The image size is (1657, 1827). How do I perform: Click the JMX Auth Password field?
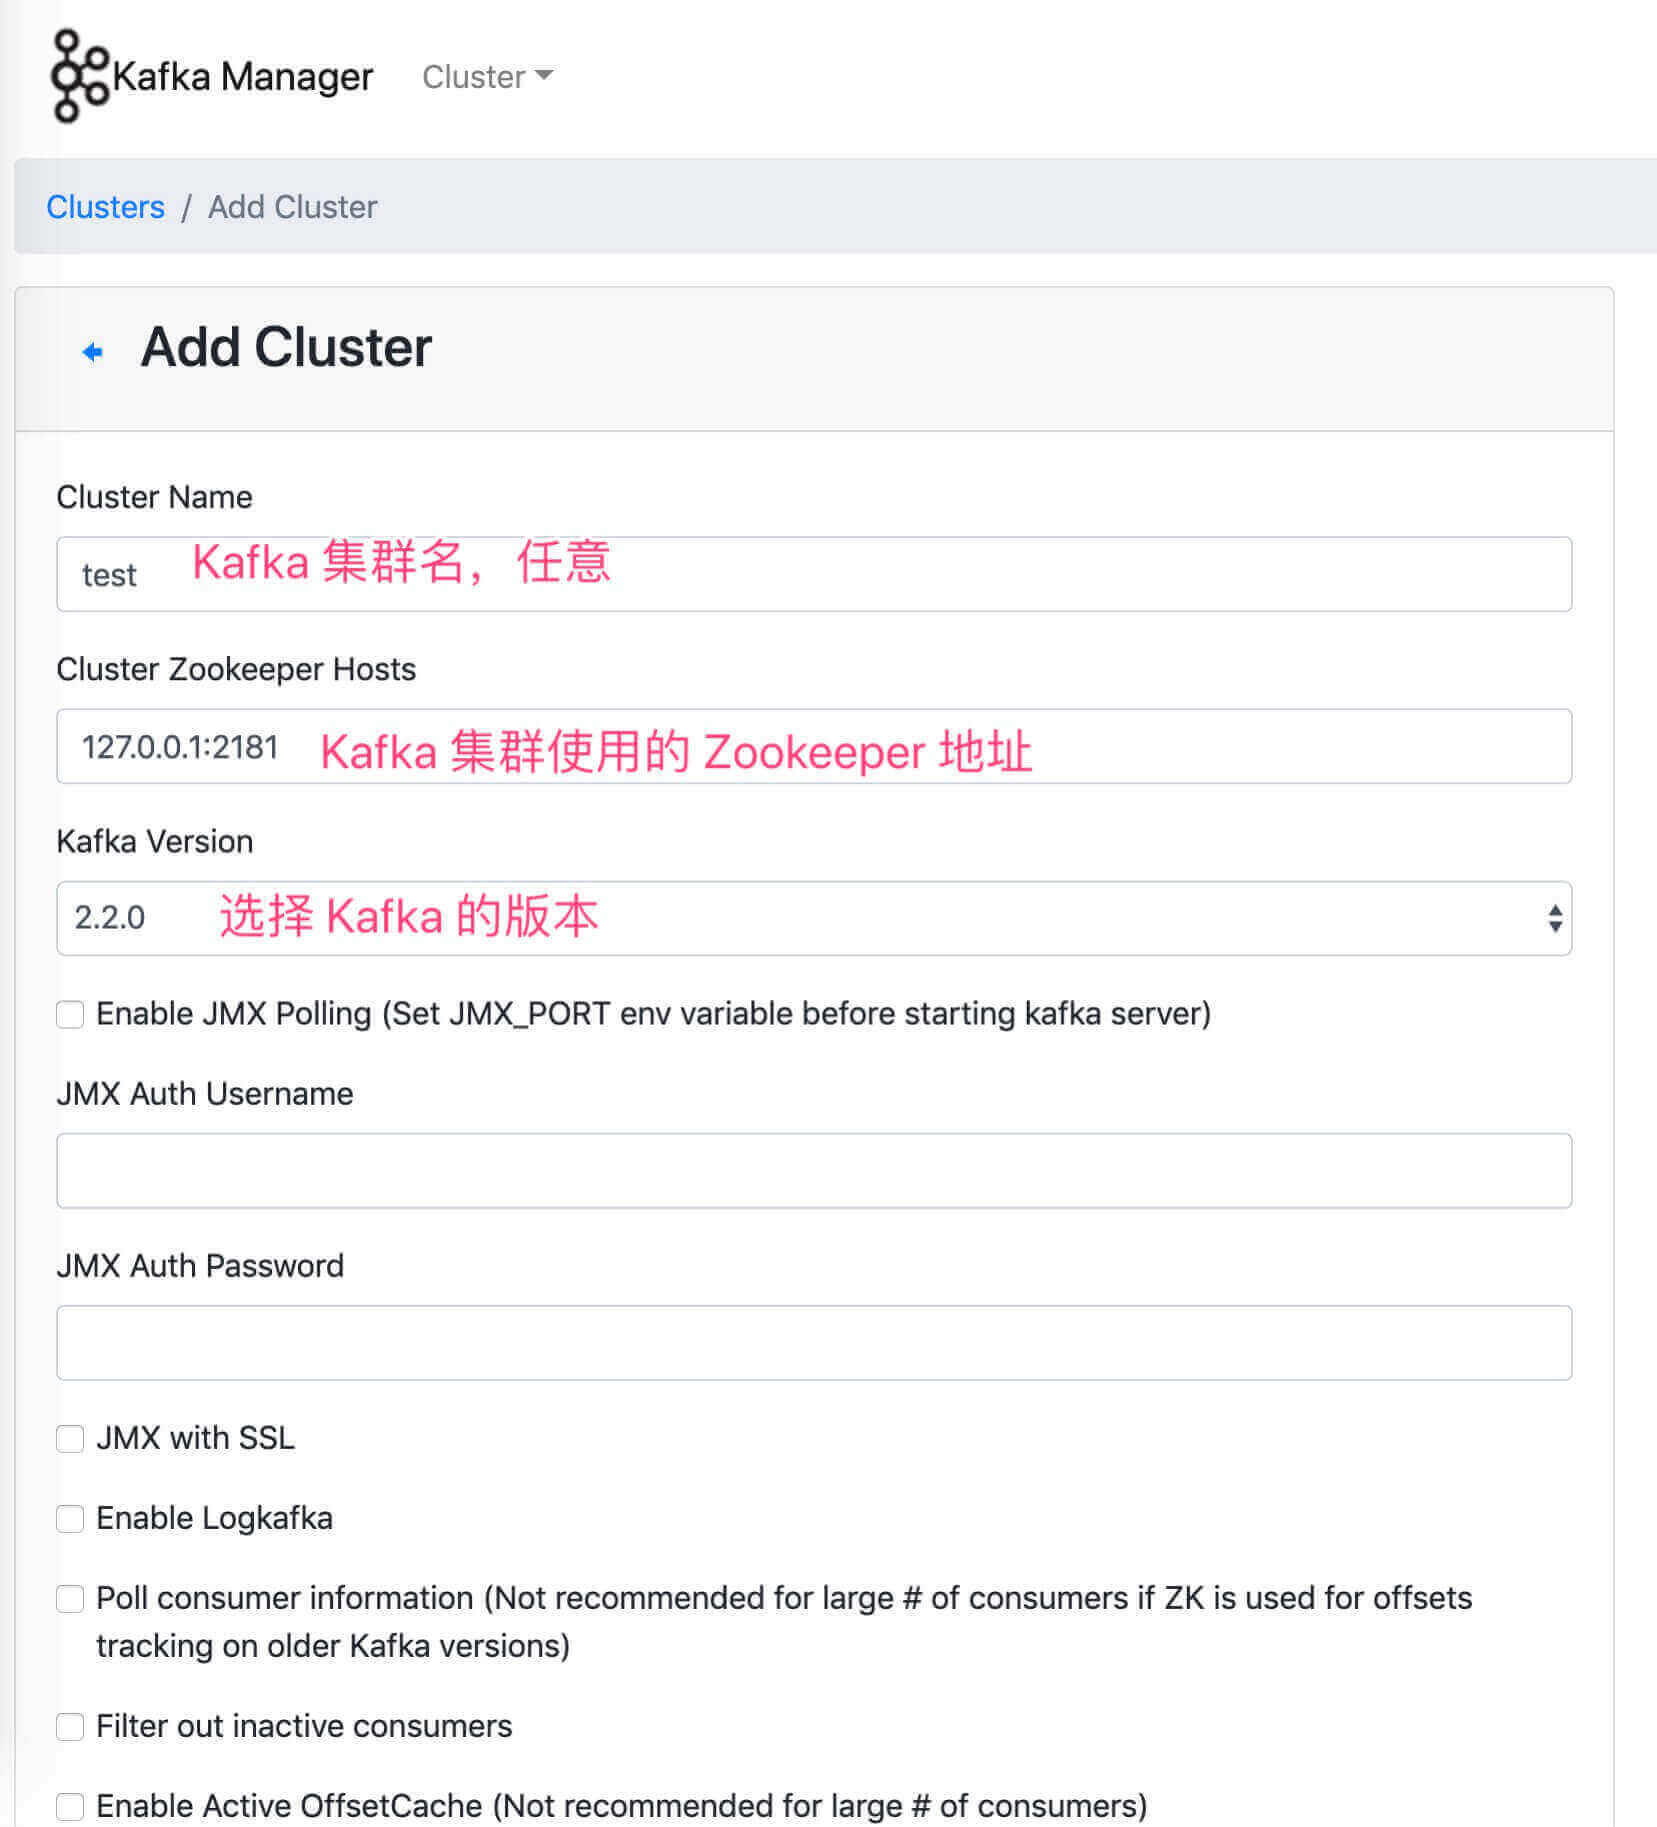(814, 1342)
